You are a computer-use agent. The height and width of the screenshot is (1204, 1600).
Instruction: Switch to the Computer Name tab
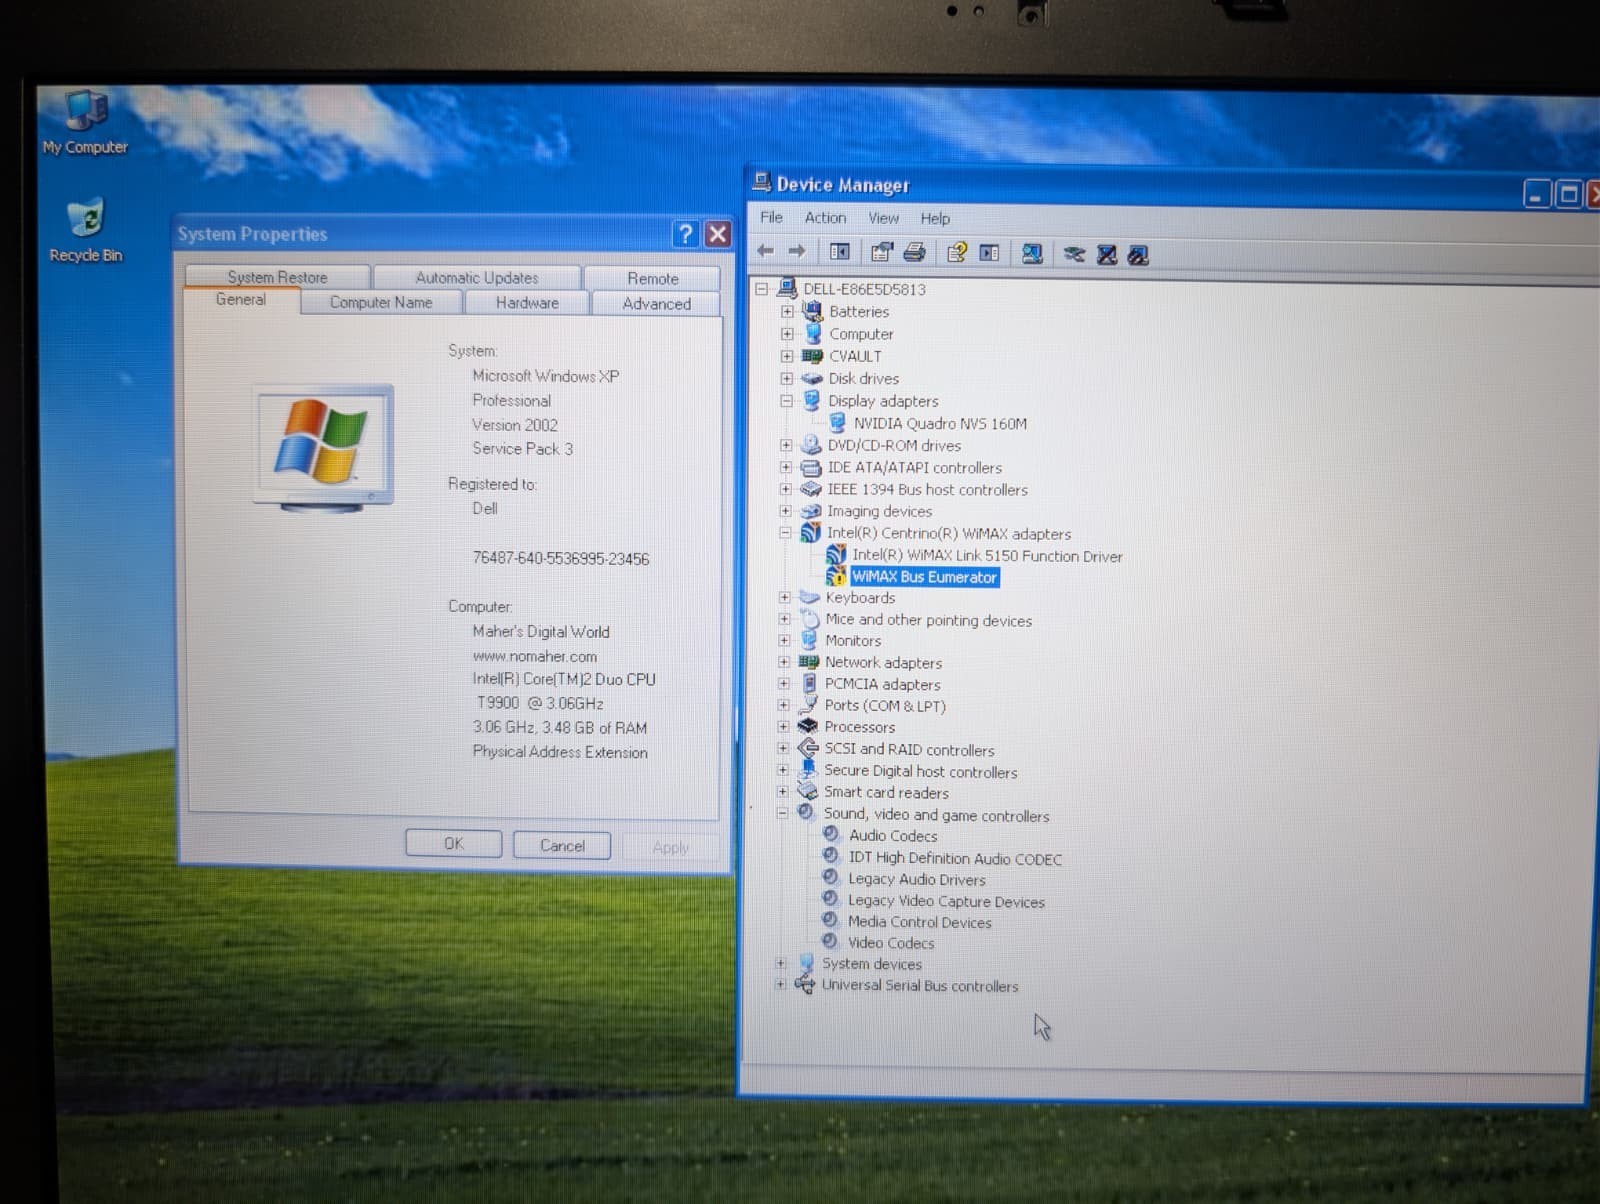(381, 302)
